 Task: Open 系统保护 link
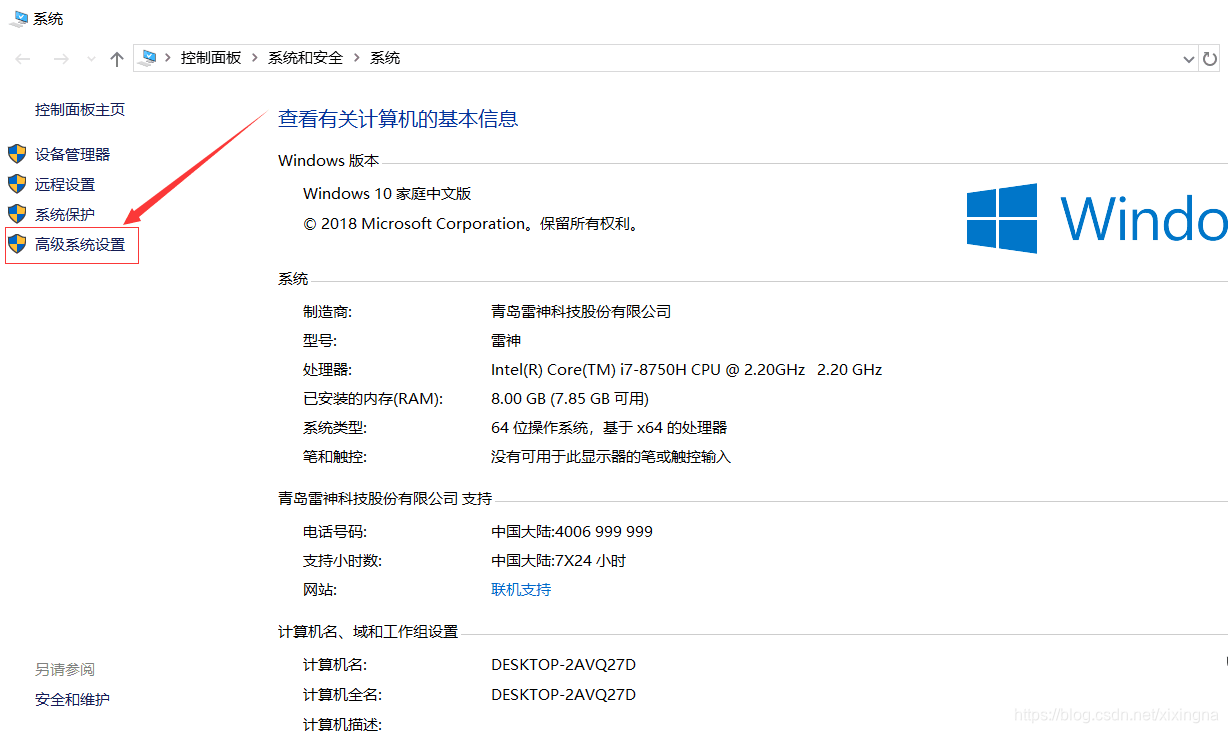(x=65, y=214)
